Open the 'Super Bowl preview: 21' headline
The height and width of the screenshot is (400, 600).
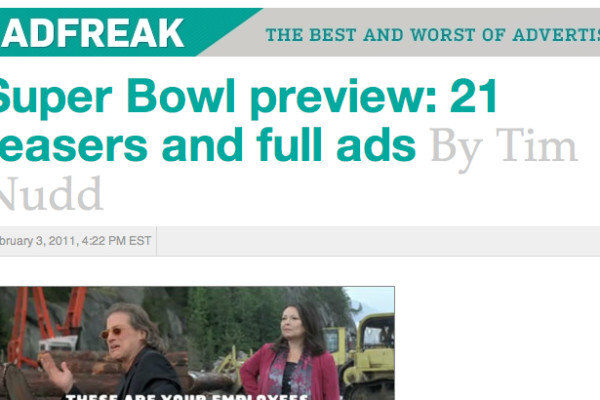248,96
